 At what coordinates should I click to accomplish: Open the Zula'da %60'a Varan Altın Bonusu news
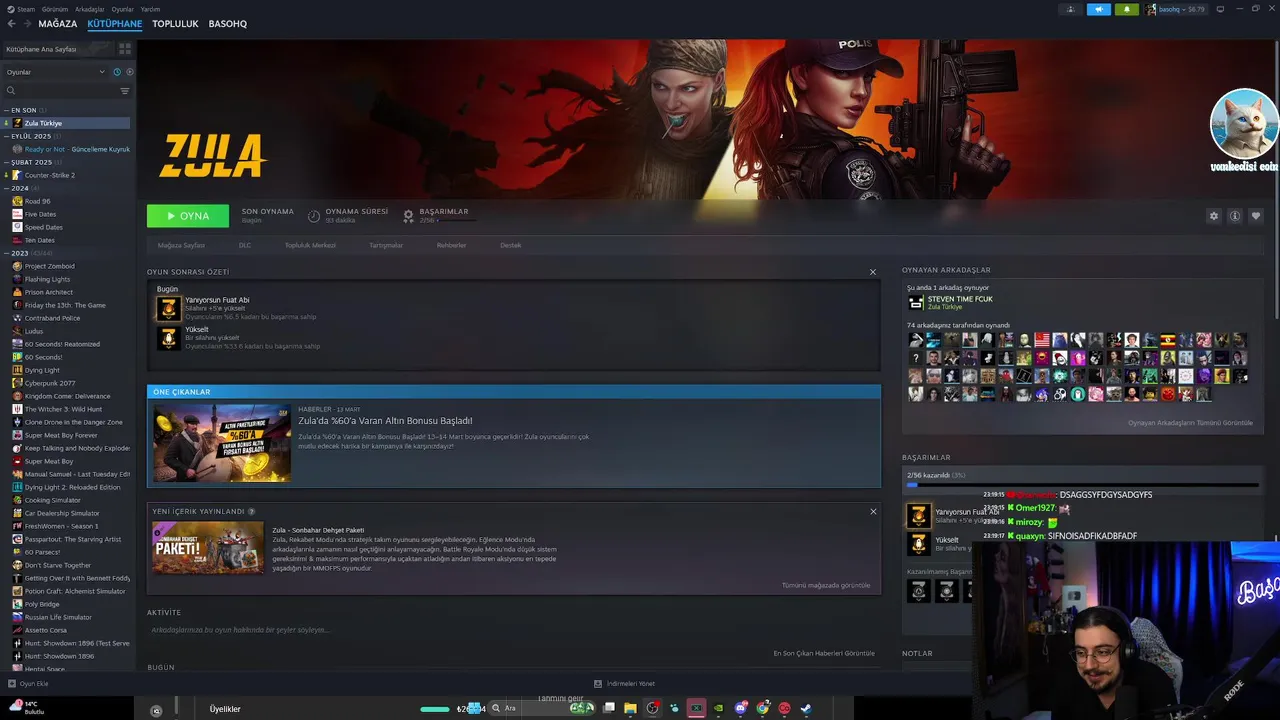(385, 421)
